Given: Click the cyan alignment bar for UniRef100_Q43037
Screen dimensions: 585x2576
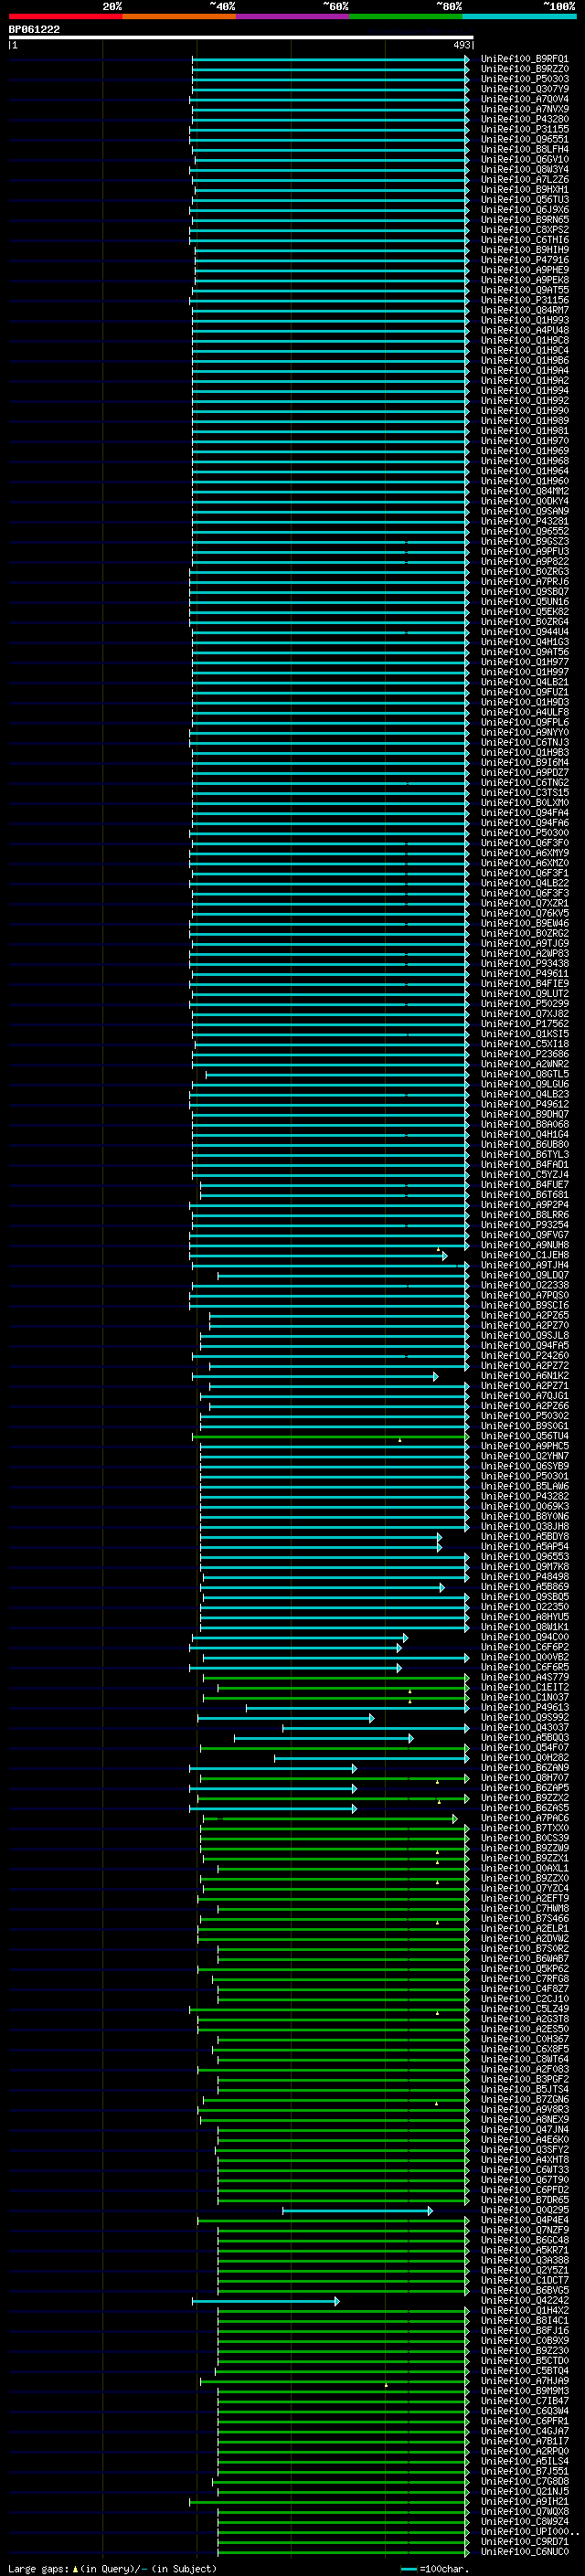Looking at the screenshot, I should click(x=376, y=1728).
